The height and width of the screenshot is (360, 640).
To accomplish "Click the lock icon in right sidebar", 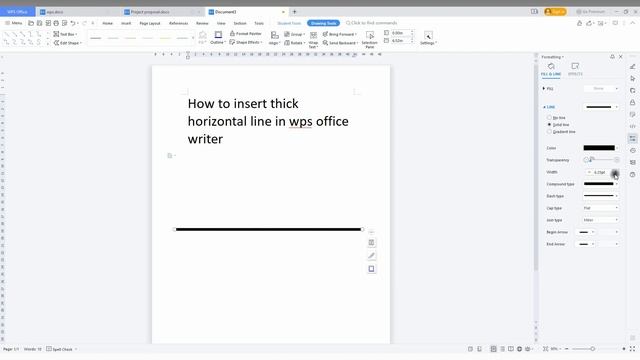I will [633, 102].
